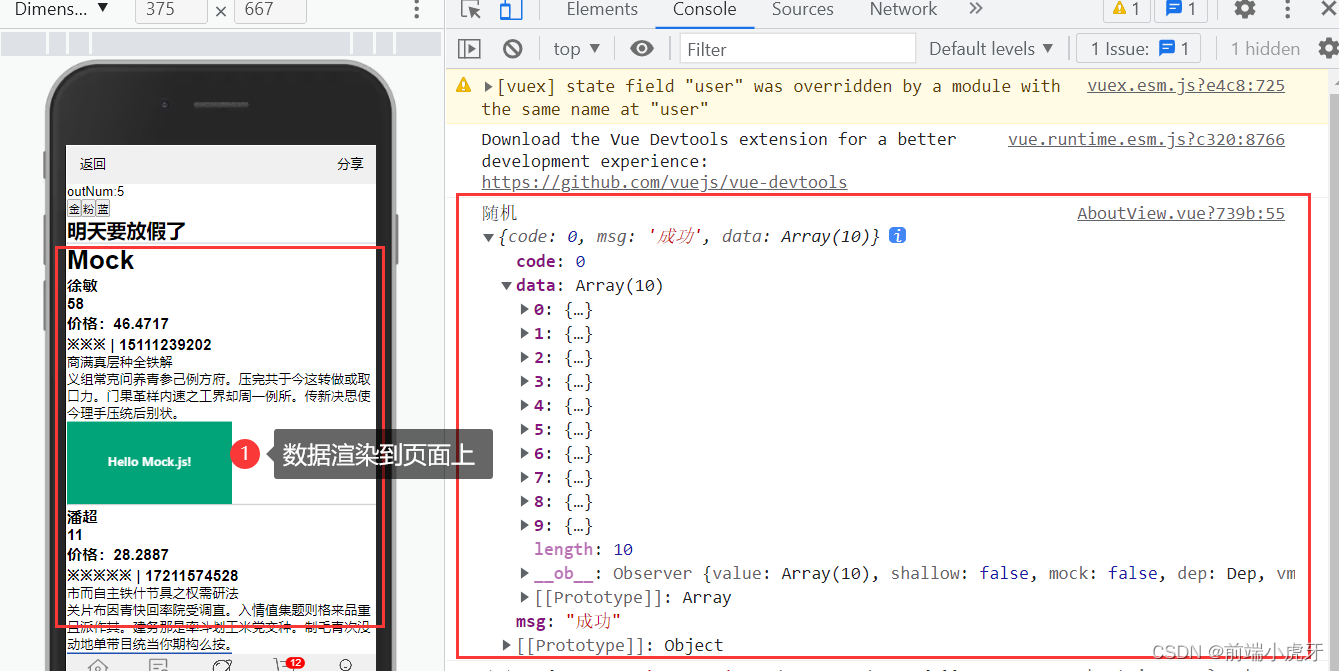Open vuex.esm.js source link
The width and height of the screenshot is (1339, 671).
(1186, 86)
